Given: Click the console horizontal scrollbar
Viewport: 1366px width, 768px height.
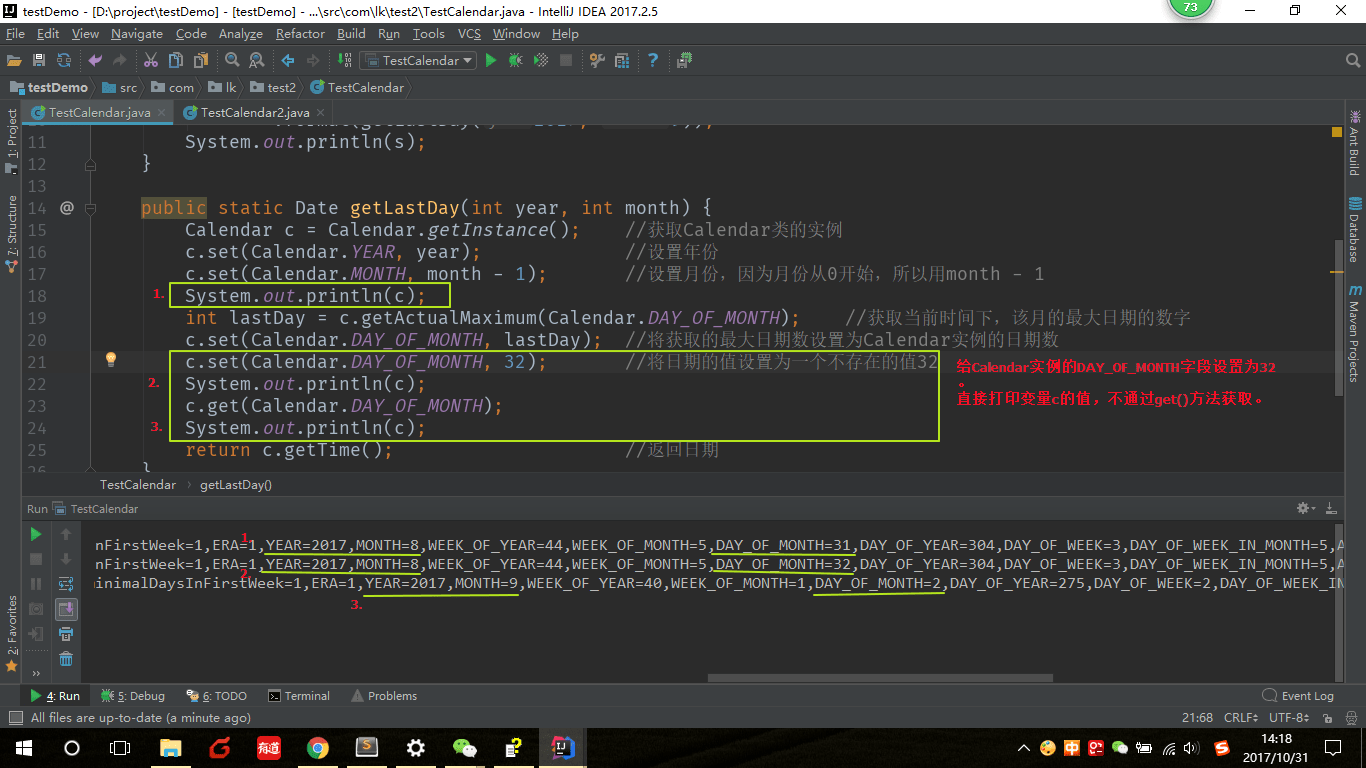Looking at the screenshot, I should point(880,678).
